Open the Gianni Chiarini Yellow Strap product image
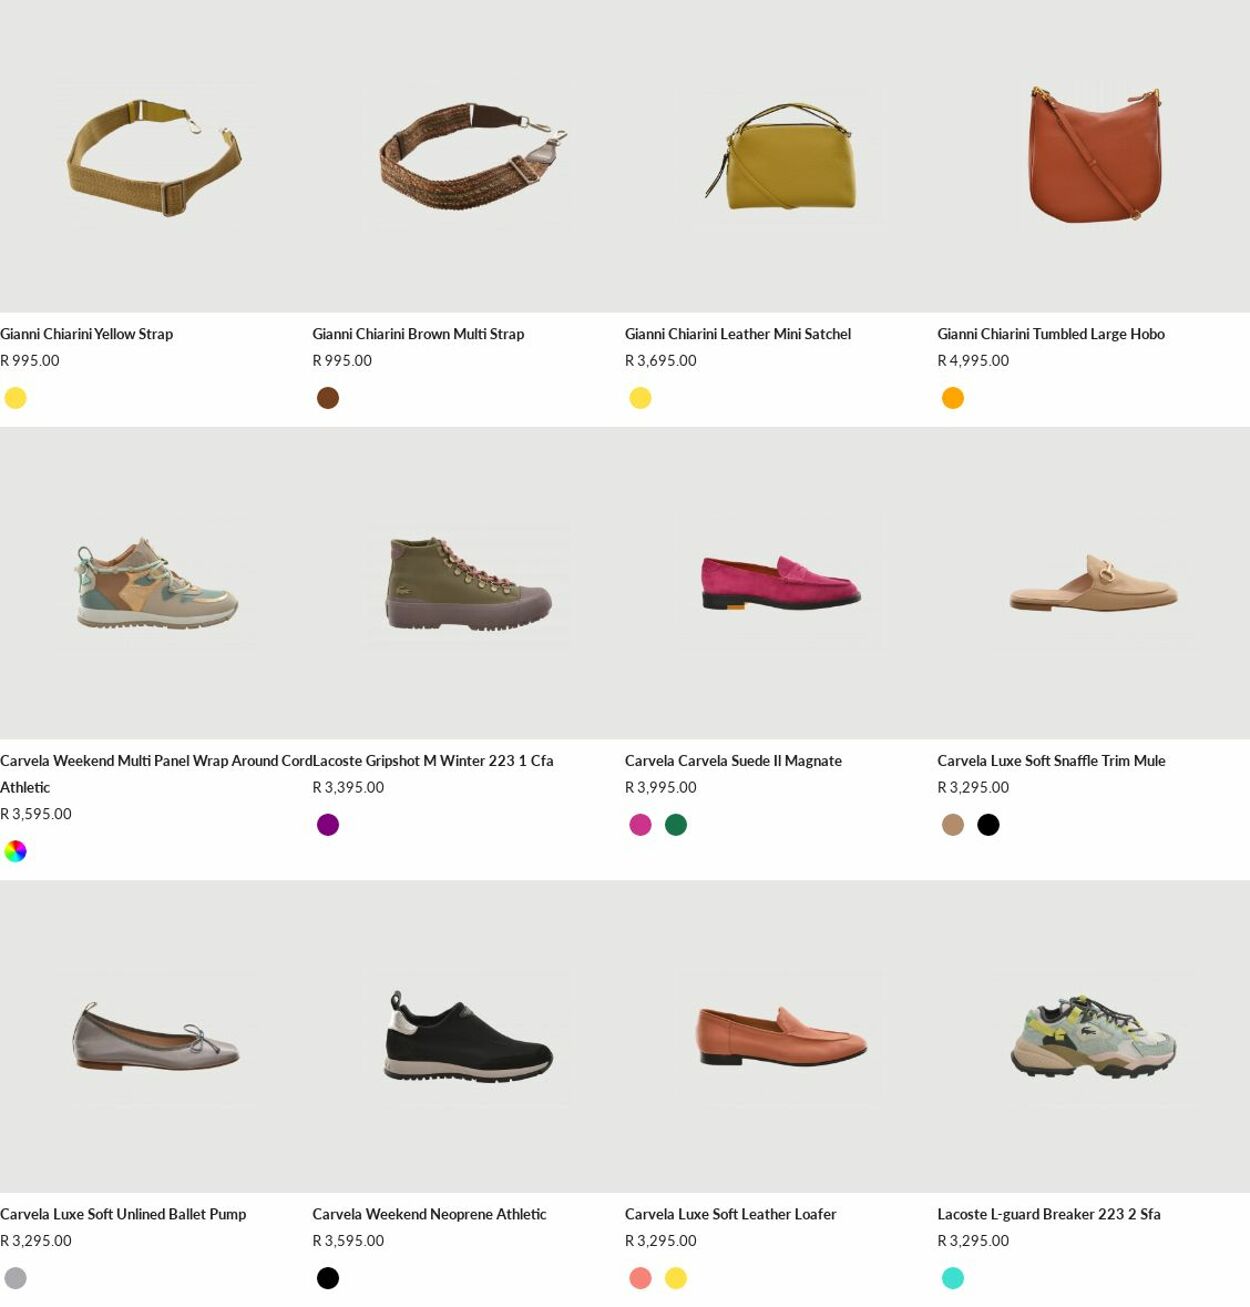The height and width of the screenshot is (1307, 1250). pos(156,156)
